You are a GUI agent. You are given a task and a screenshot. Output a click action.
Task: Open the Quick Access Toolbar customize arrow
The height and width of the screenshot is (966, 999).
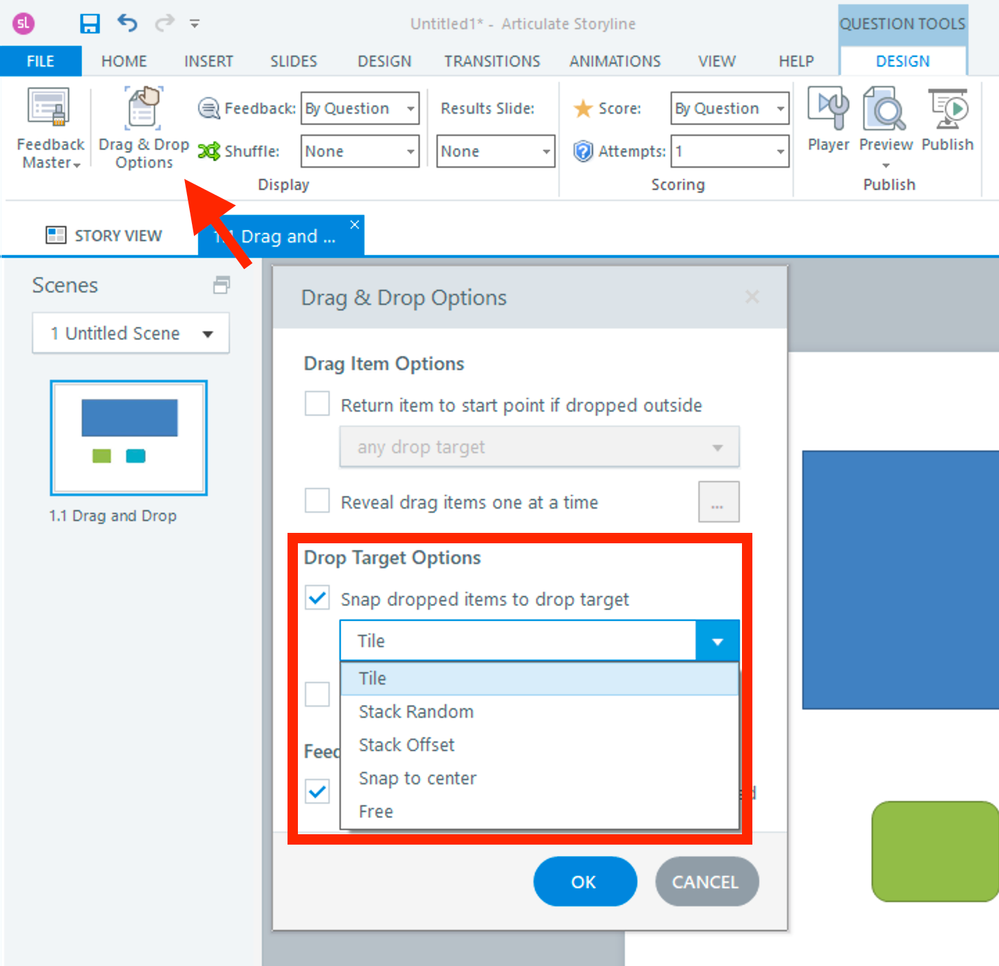click(x=195, y=24)
